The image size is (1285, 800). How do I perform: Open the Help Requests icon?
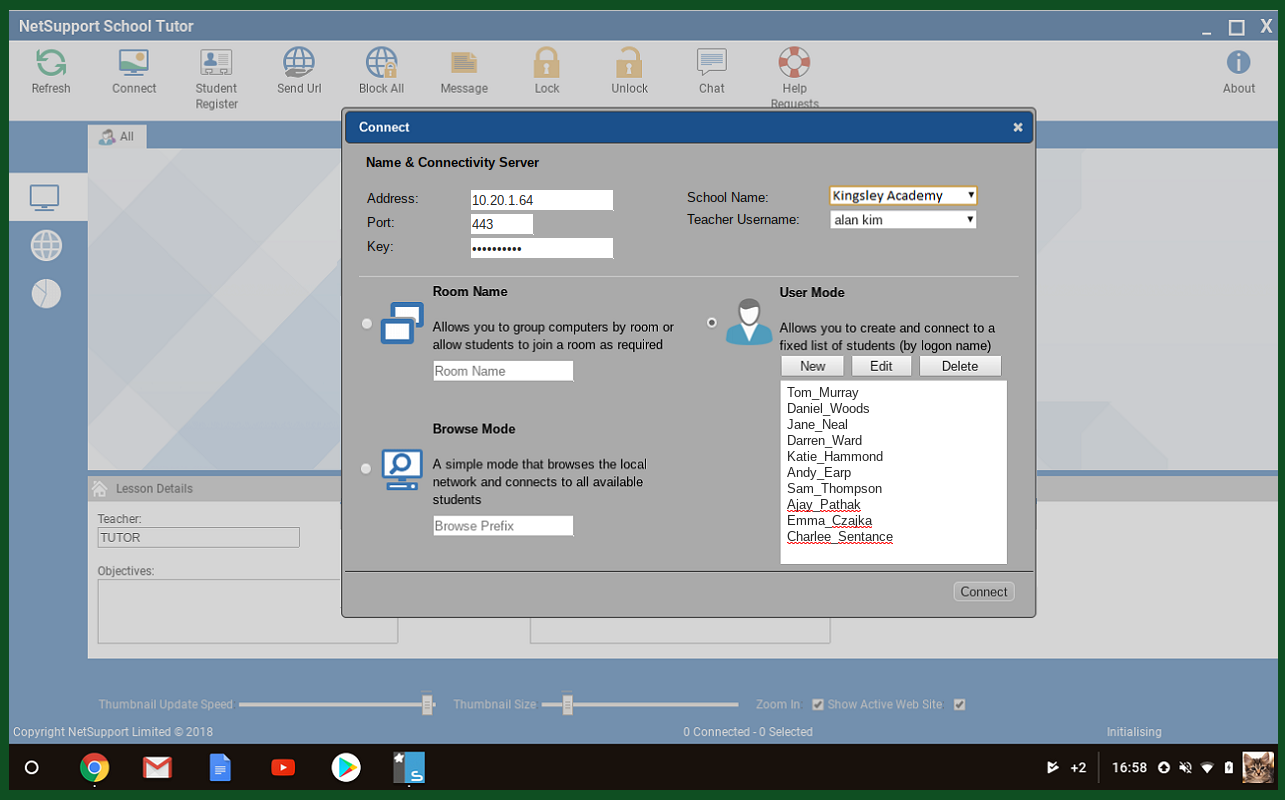pyautogui.click(x=794, y=64)
